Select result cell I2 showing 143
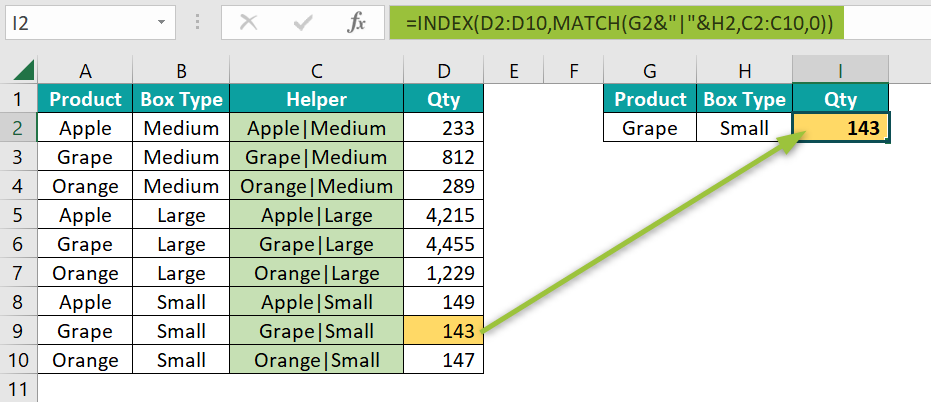 coord(841,128)
